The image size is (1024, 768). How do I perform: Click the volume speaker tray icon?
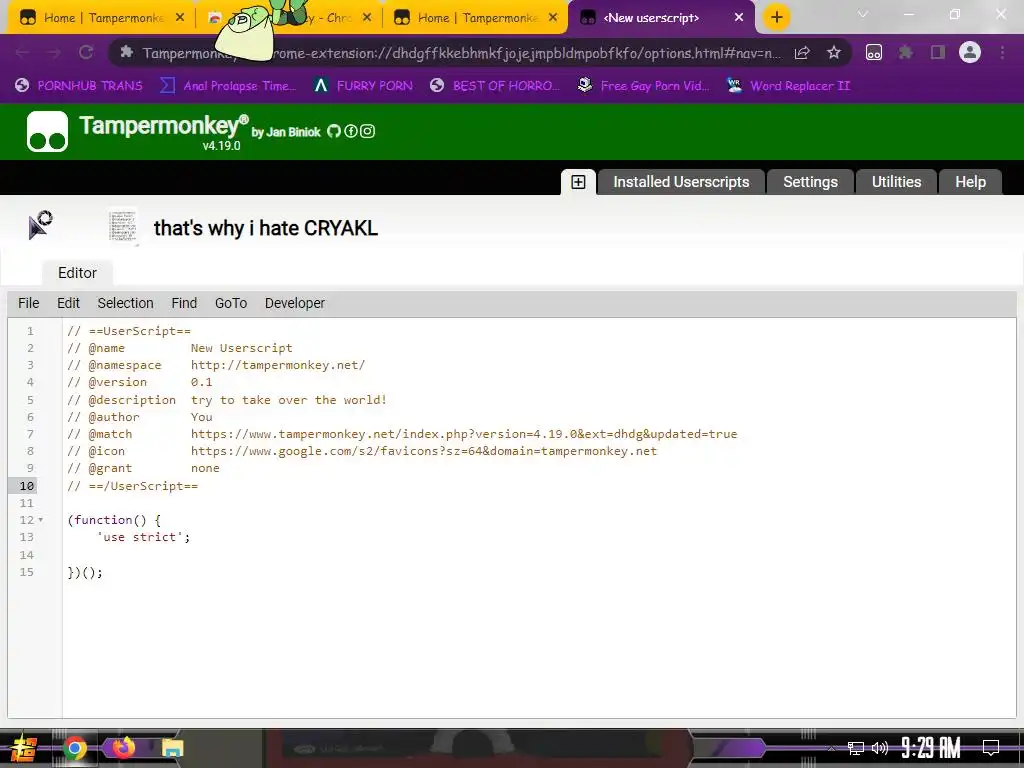point(880,748)
